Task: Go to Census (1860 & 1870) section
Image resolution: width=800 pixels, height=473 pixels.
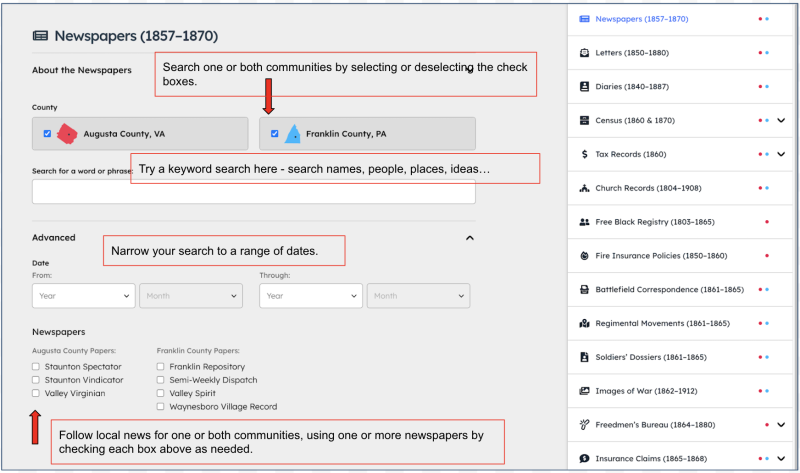Action: tap(635, 120)
